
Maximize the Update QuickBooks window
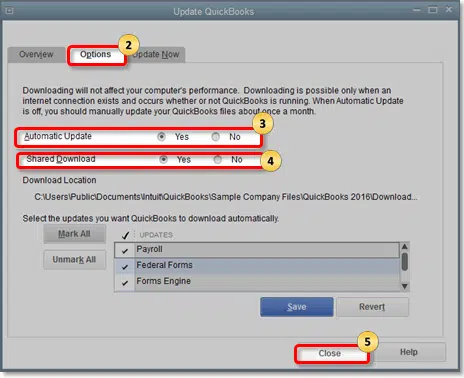[433, 10]
